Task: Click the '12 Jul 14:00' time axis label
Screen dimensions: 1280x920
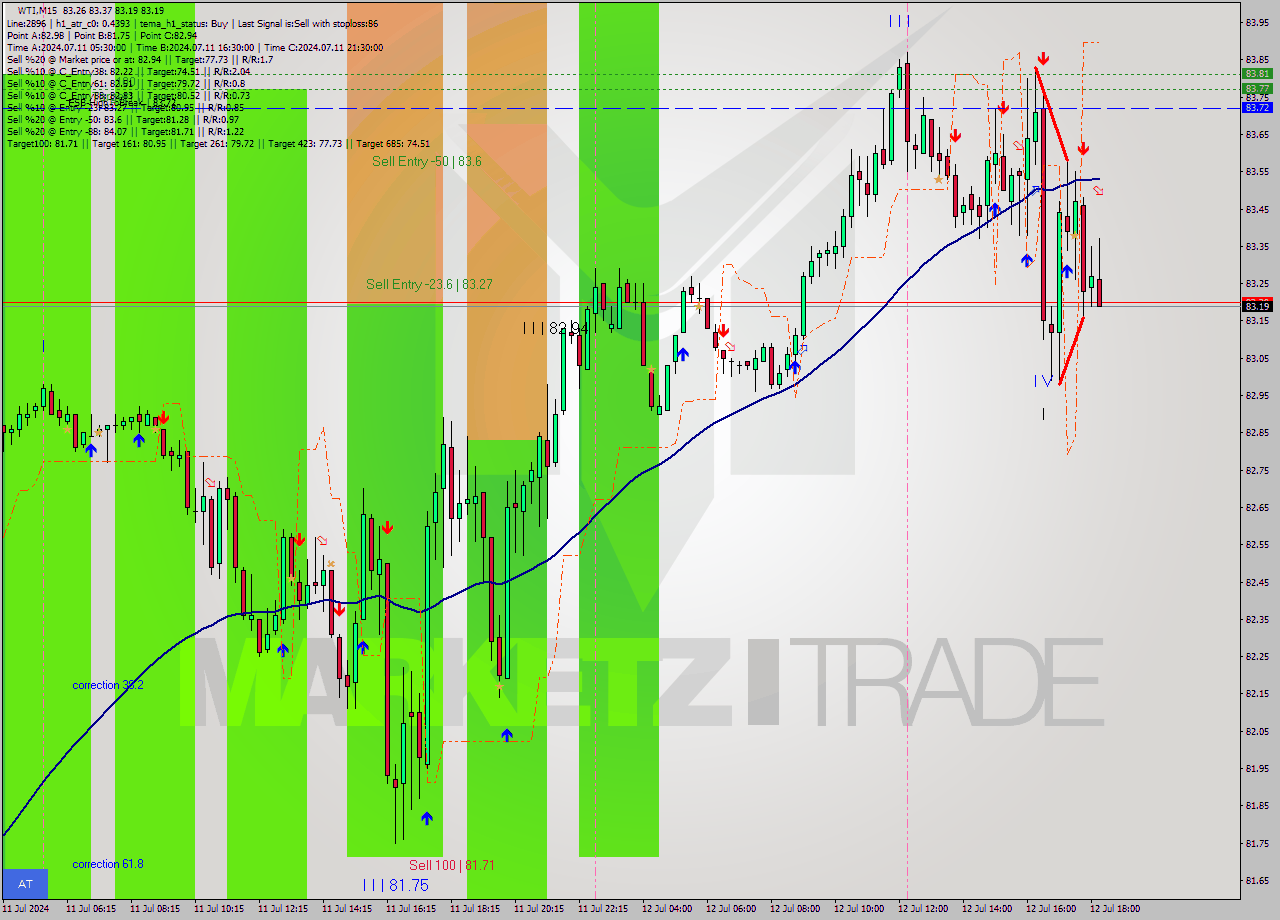Action: click(987, 909)
